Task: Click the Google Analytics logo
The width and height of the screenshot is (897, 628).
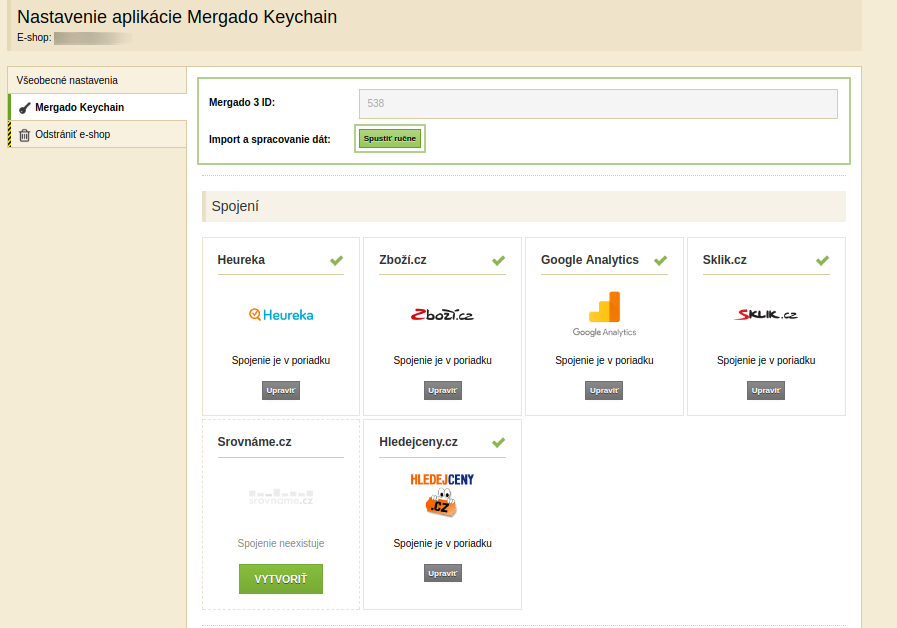Action: pyautogui.click(x=604, y=314)
